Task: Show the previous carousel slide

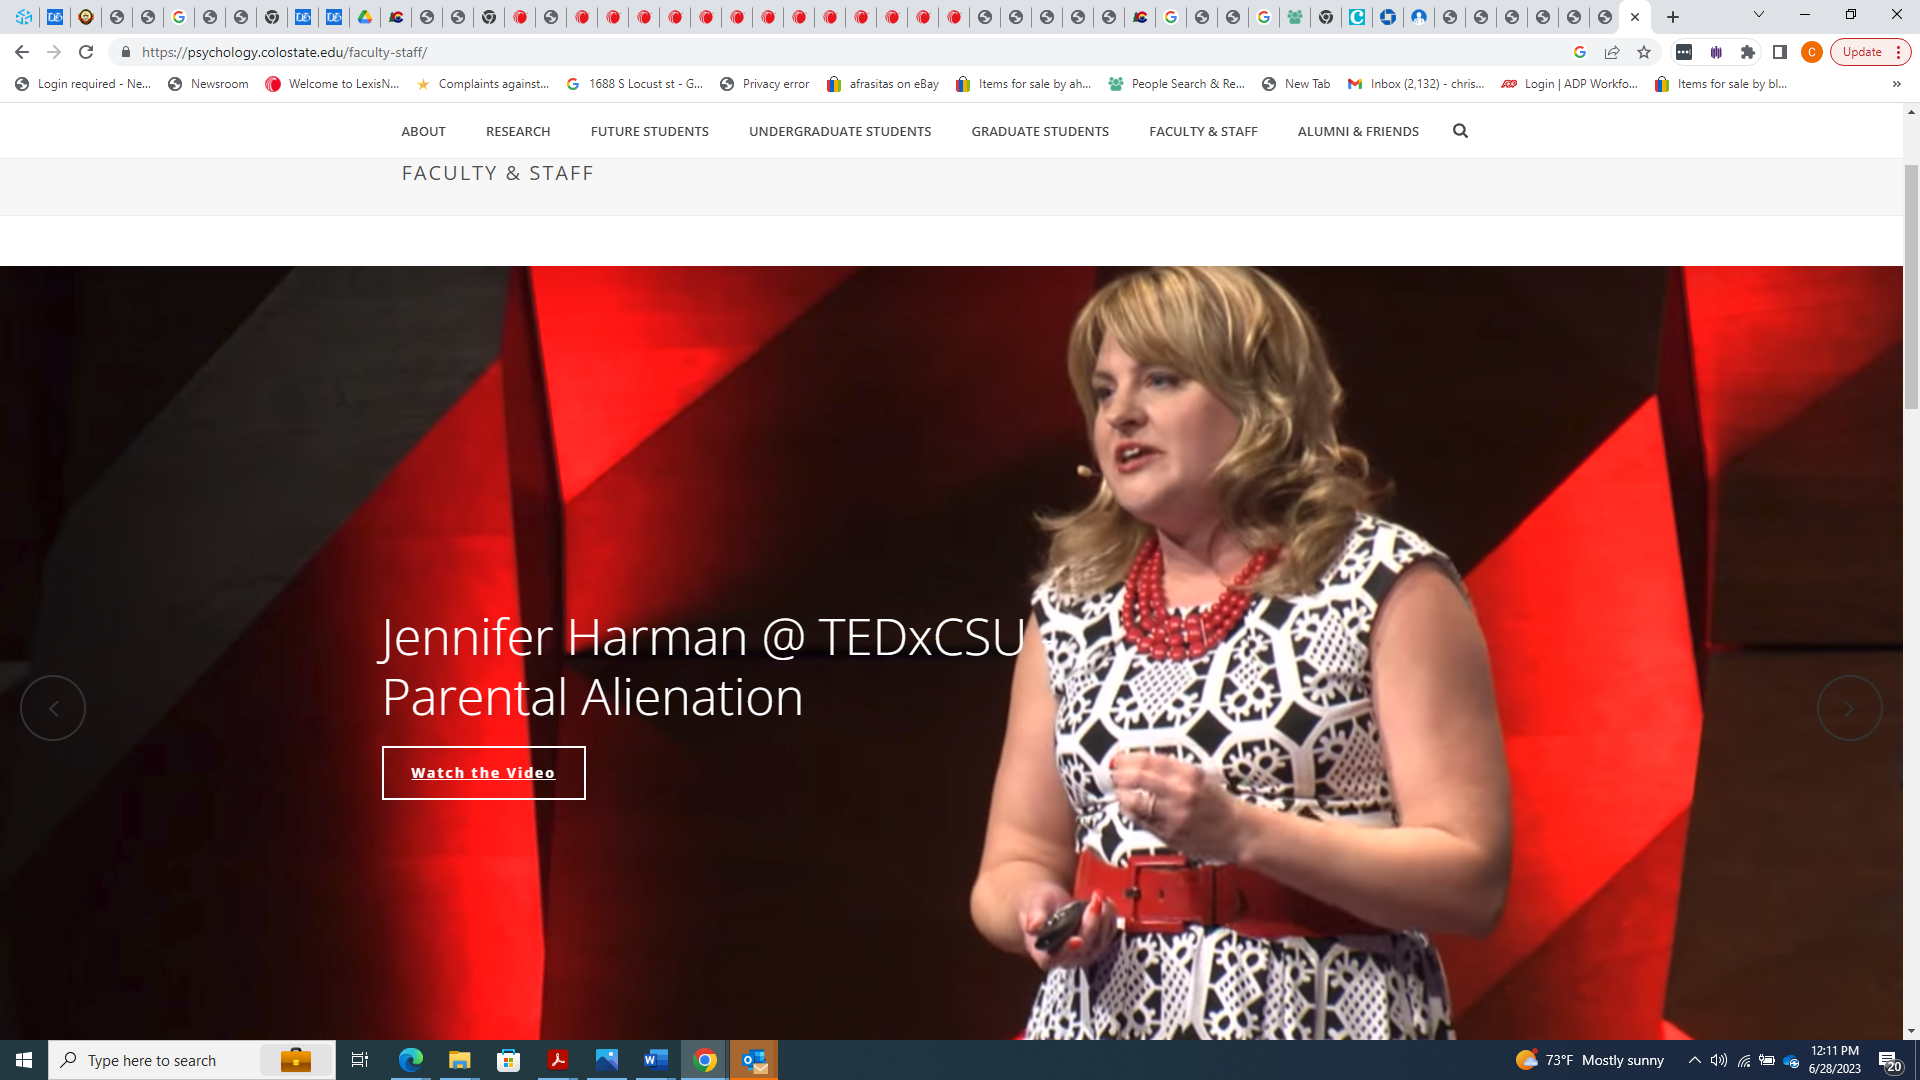Action: (53, 708)
